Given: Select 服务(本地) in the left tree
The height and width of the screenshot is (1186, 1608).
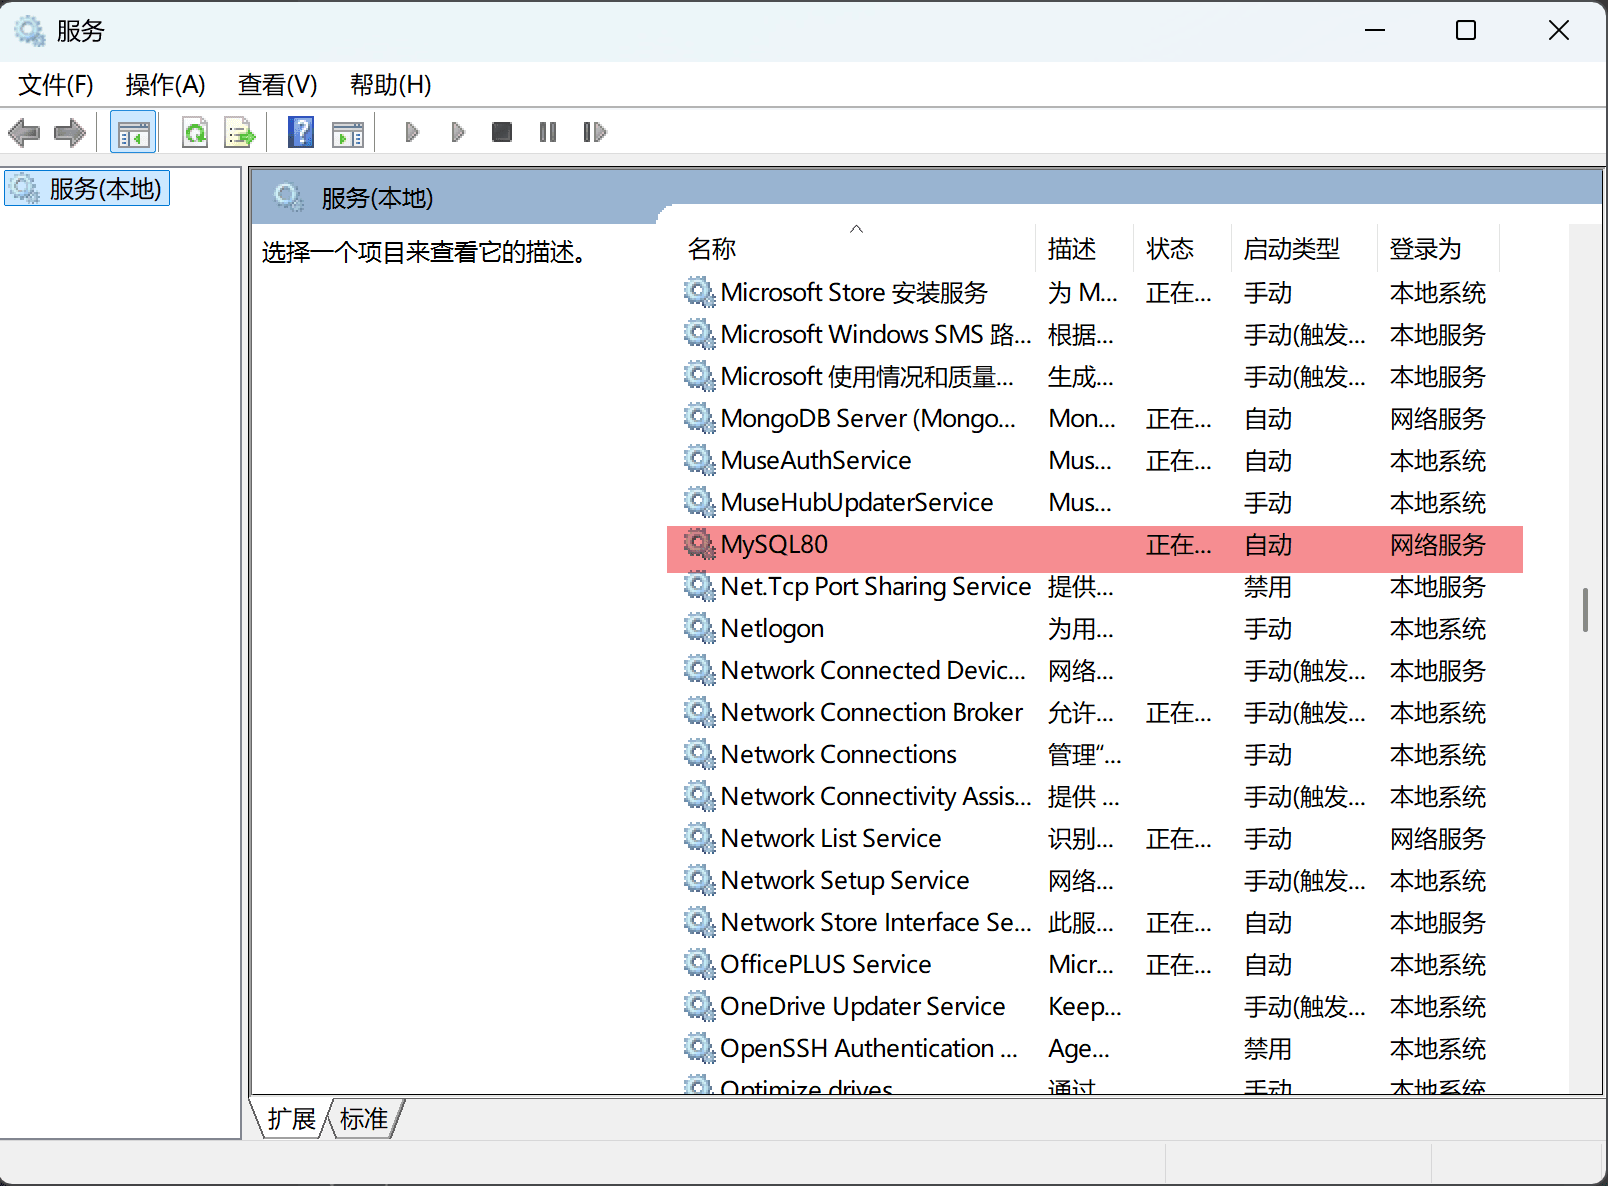Looking at the screenshot, I should click(x=104, y=188).
